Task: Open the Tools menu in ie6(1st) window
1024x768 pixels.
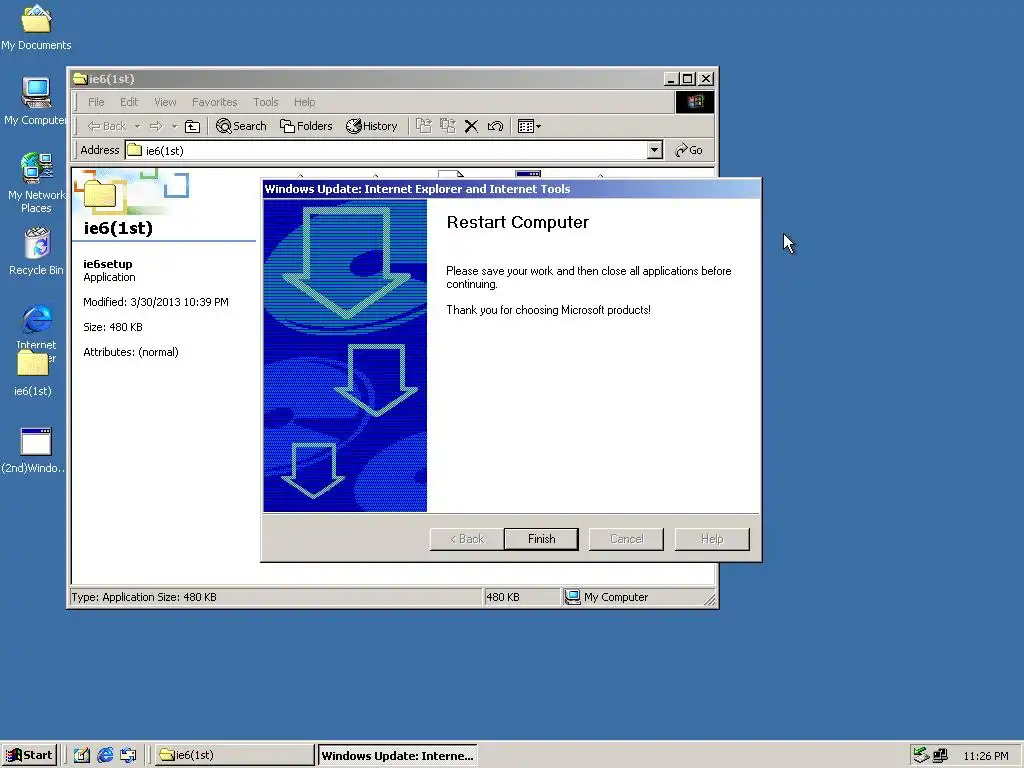Action: pyautogui.click(x=266, y=102)
